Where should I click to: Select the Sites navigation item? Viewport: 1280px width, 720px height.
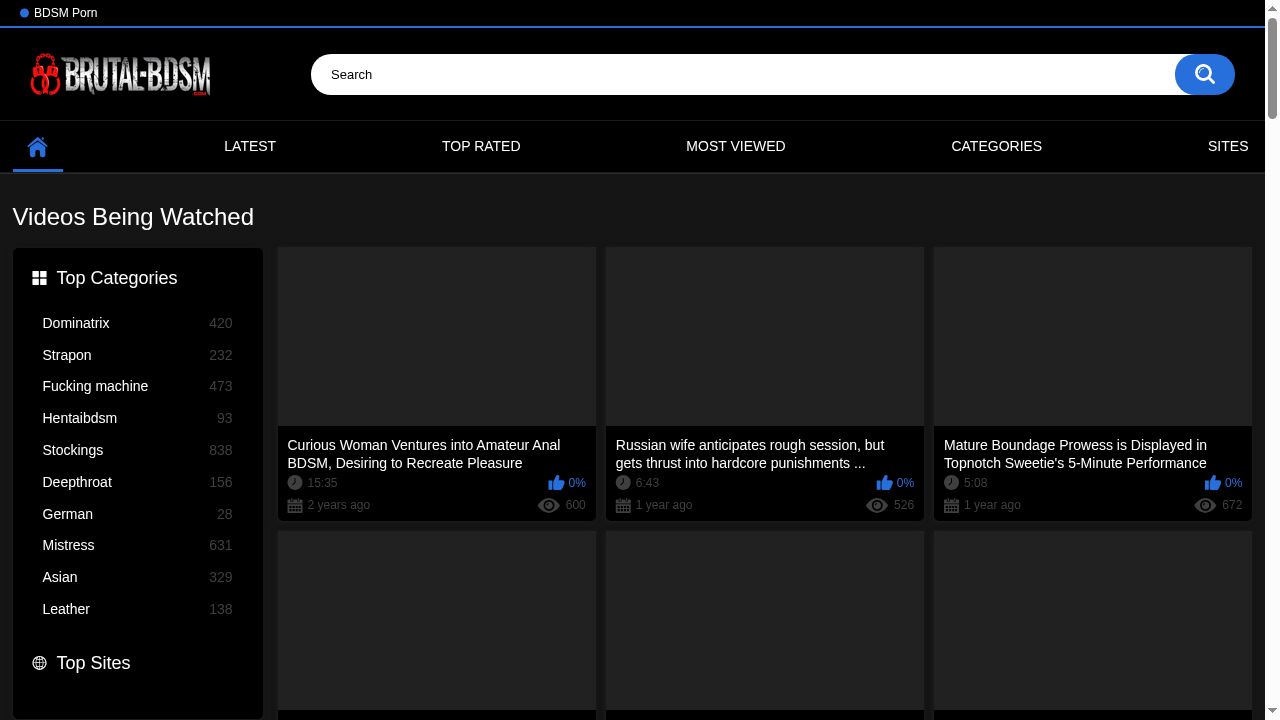(x=1227, y=146)
